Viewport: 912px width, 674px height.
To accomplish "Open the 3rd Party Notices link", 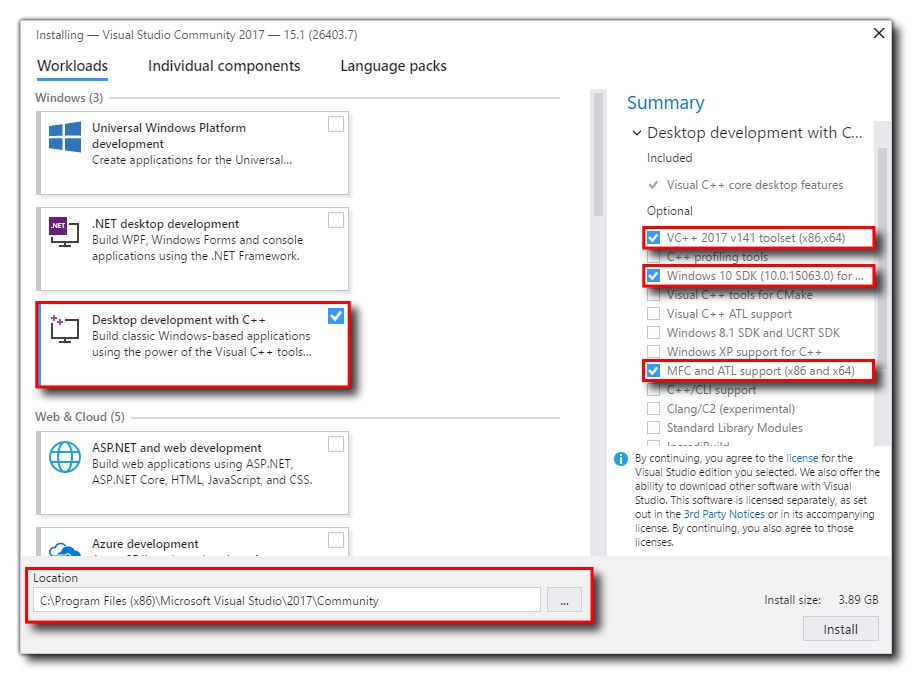I will [x=724, y=514].
